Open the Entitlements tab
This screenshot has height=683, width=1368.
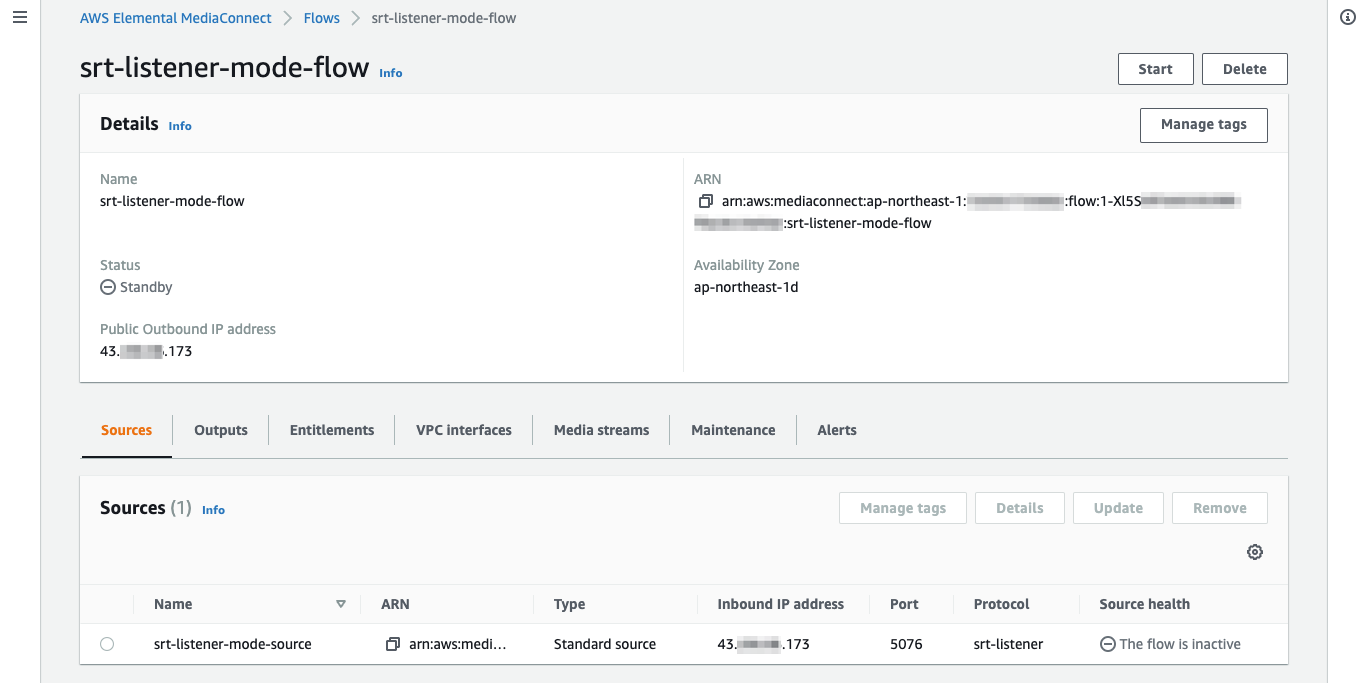332,430
